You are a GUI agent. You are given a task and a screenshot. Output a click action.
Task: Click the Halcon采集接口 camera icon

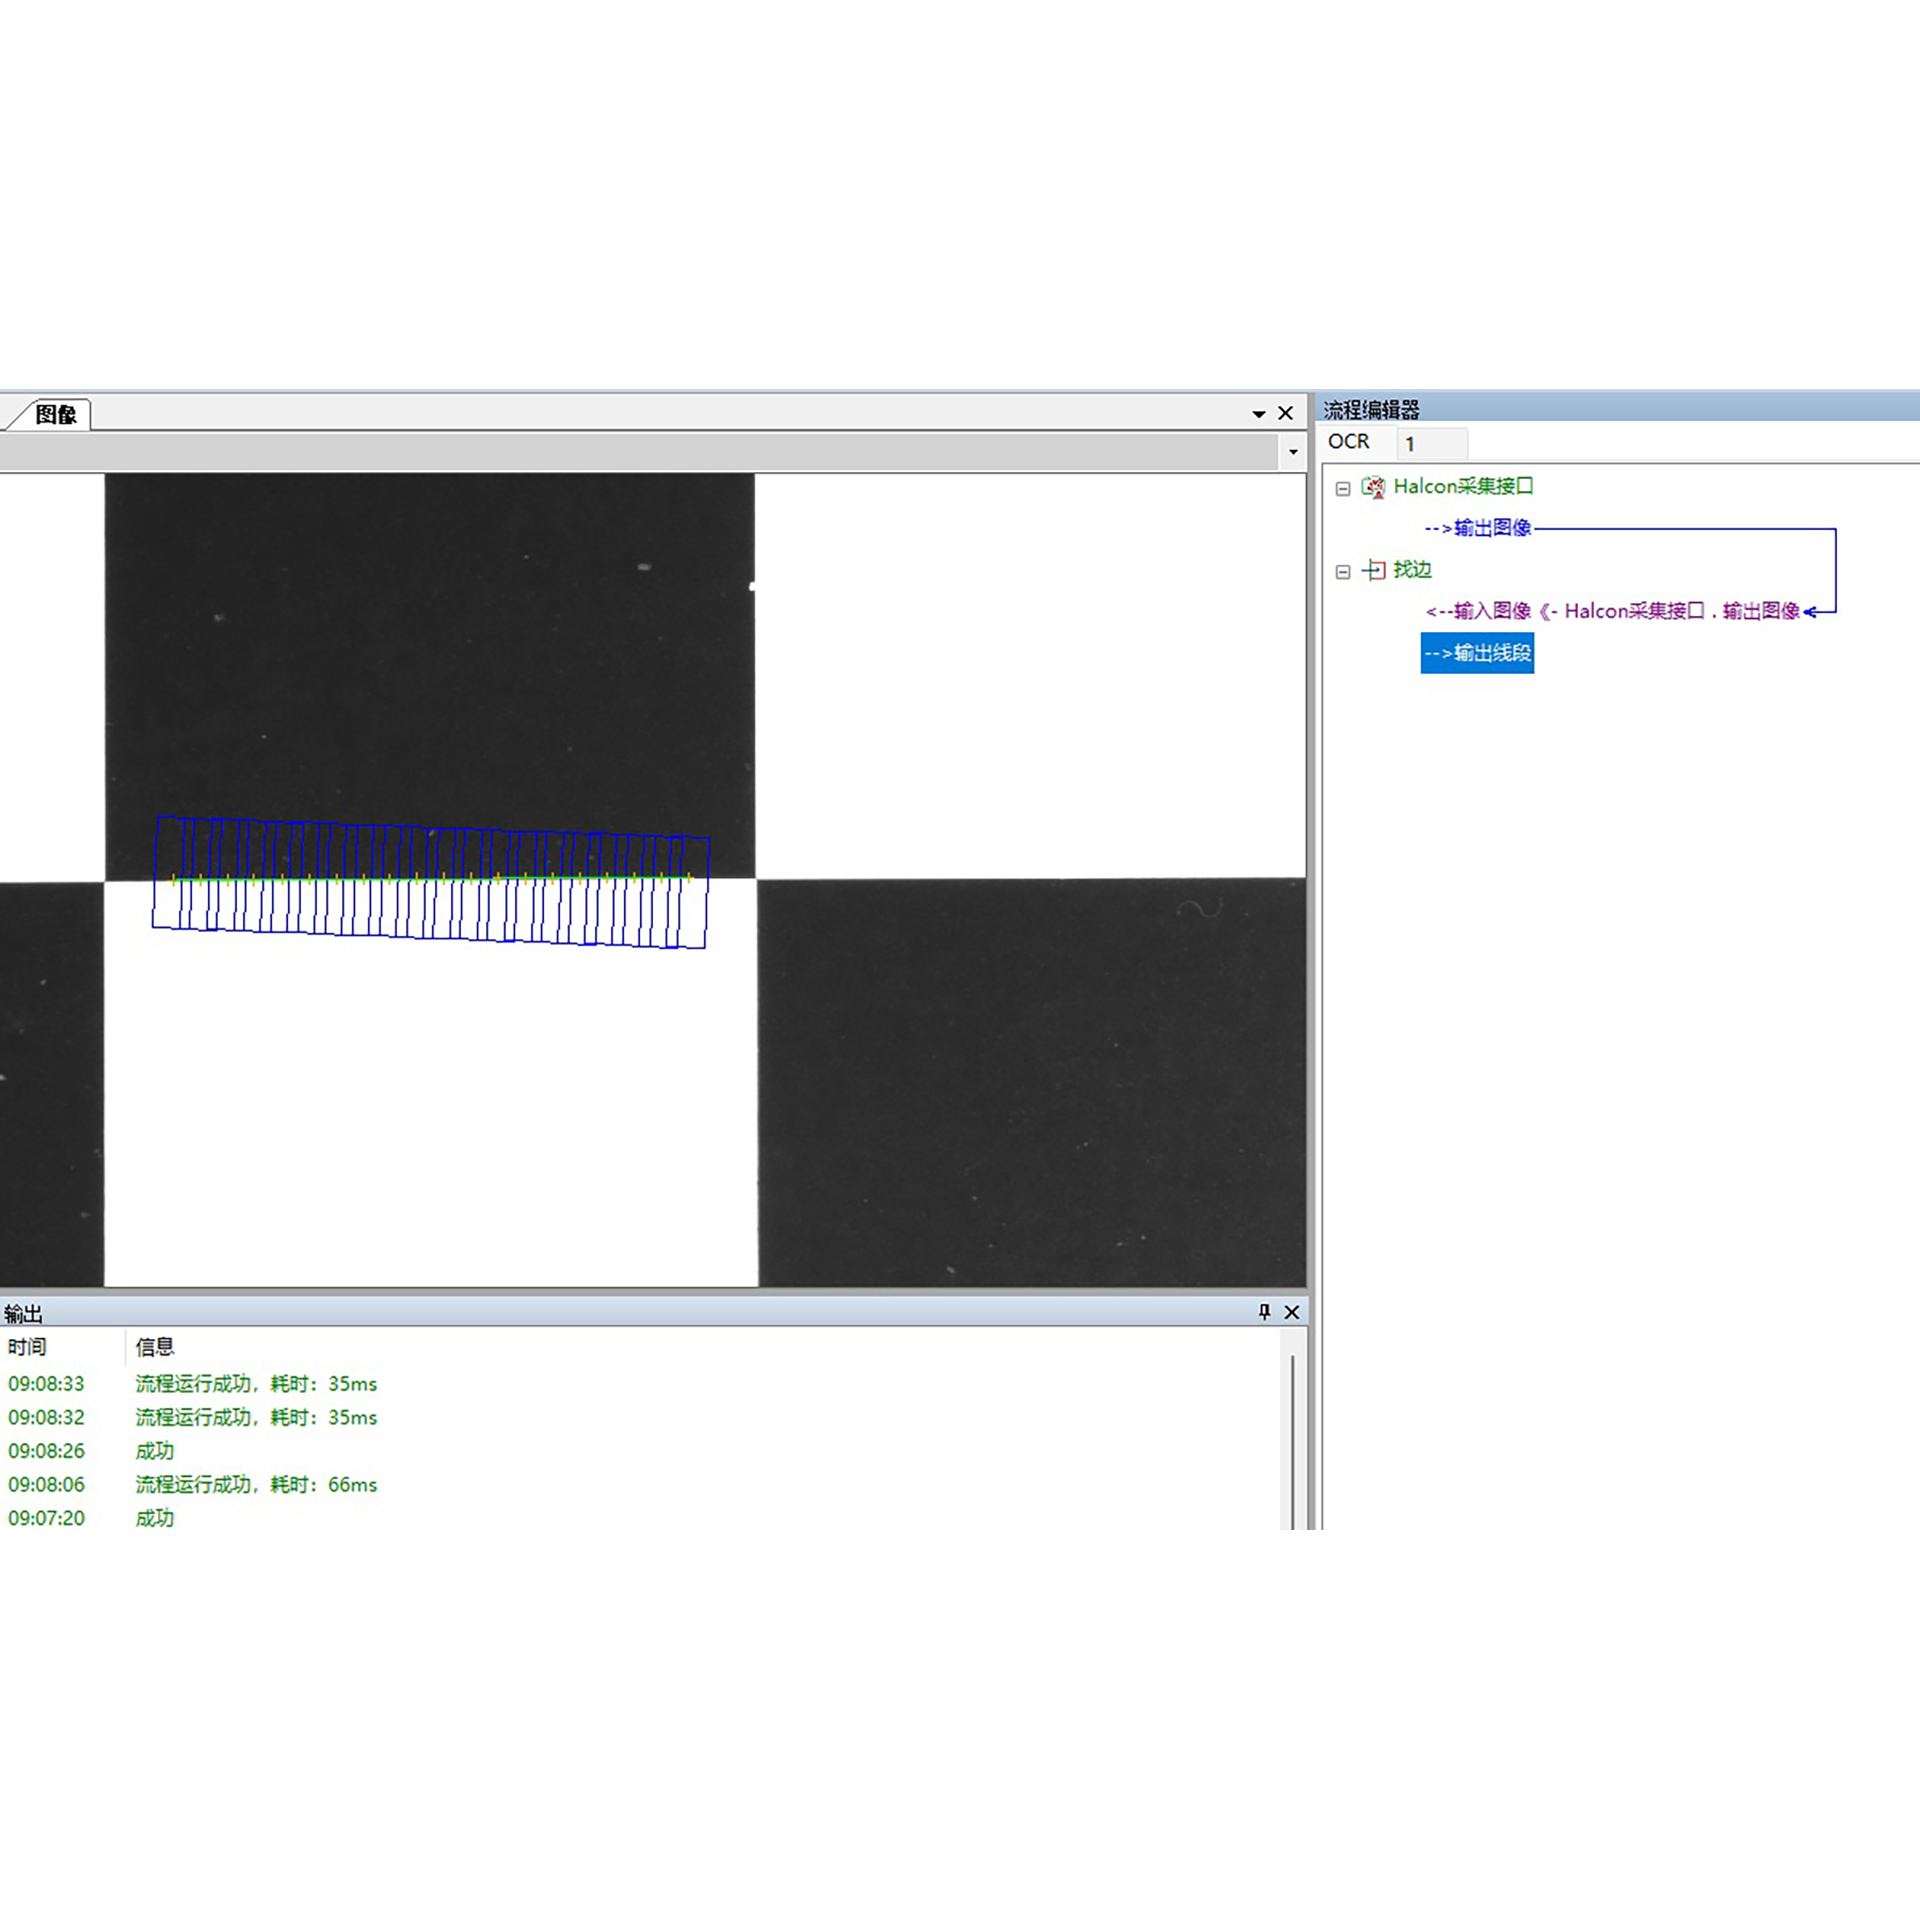coord(1373,487)
